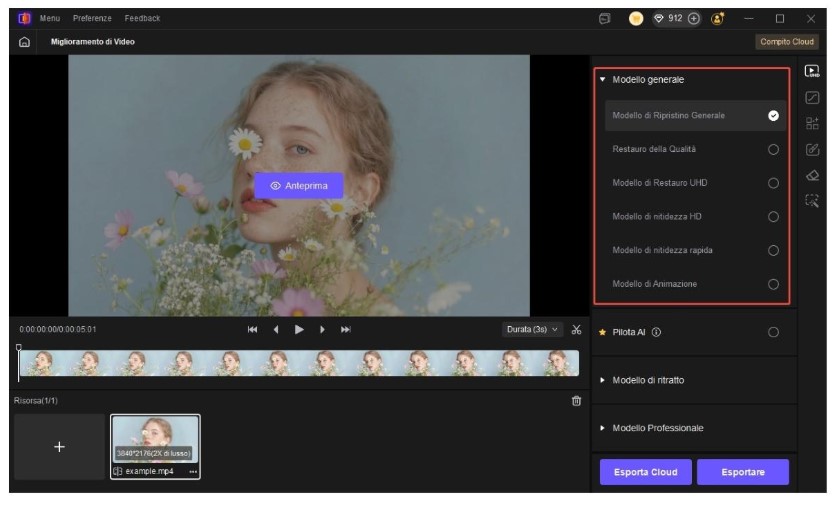Delete resource with the trash icon
The image size is (838, 507).
click(576, 401)
